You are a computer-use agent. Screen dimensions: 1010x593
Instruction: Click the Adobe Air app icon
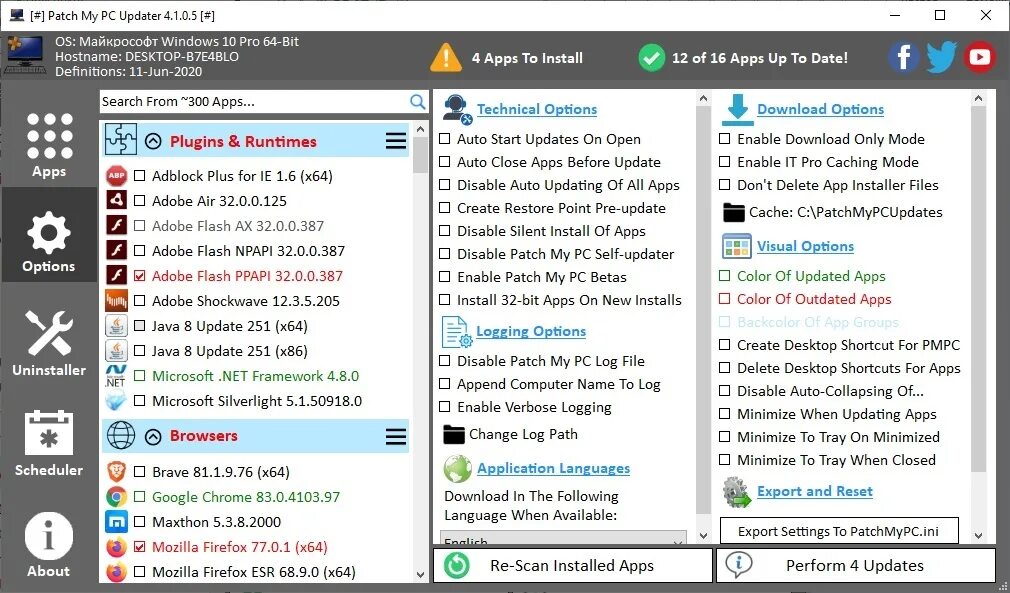click(x=117, y=201)
